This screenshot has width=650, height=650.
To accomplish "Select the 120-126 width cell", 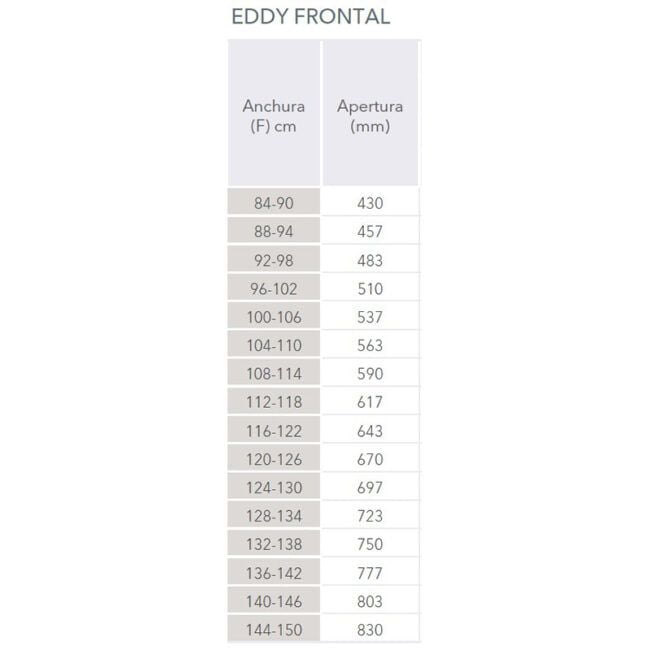I will [x=274, y=458].
